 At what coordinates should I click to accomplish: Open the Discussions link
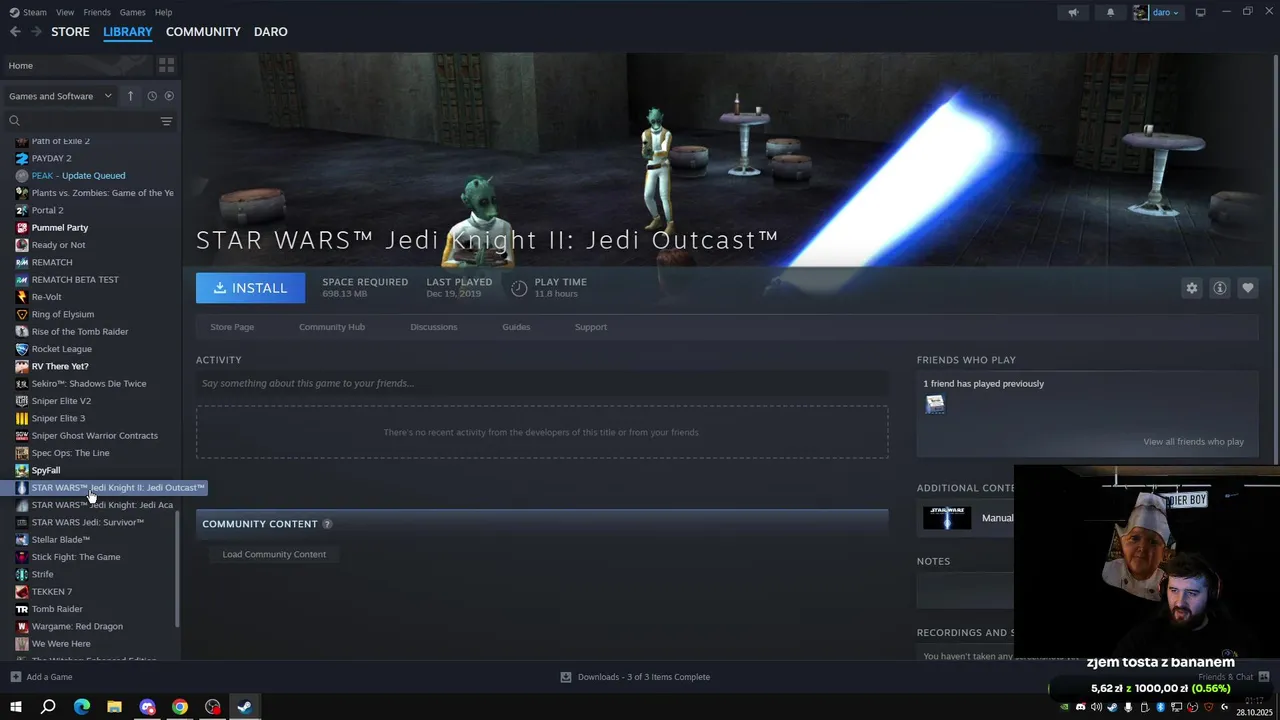434,327
